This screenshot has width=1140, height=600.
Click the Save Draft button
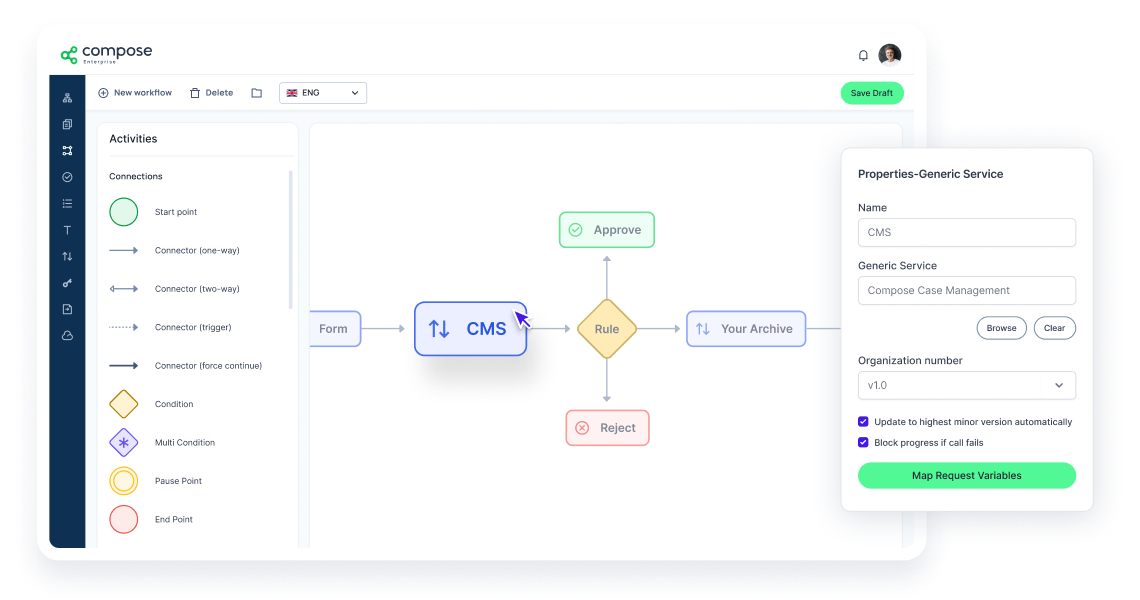tap(872, 93)
